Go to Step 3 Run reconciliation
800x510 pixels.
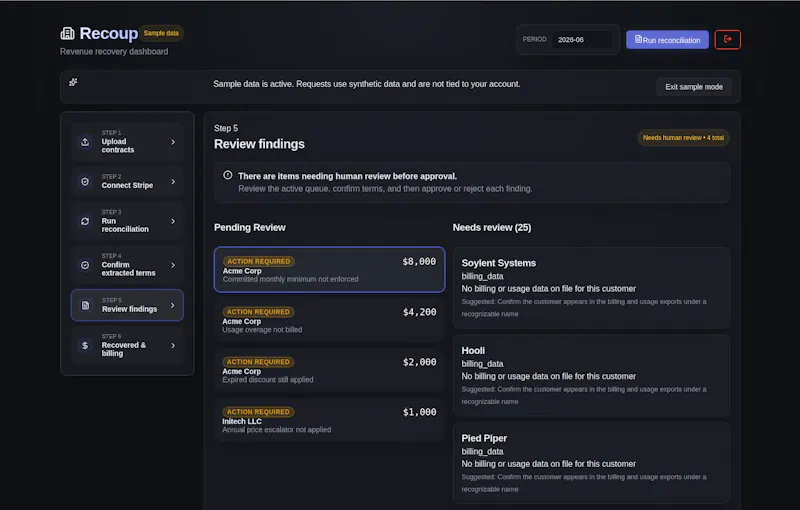pos(127,221)
